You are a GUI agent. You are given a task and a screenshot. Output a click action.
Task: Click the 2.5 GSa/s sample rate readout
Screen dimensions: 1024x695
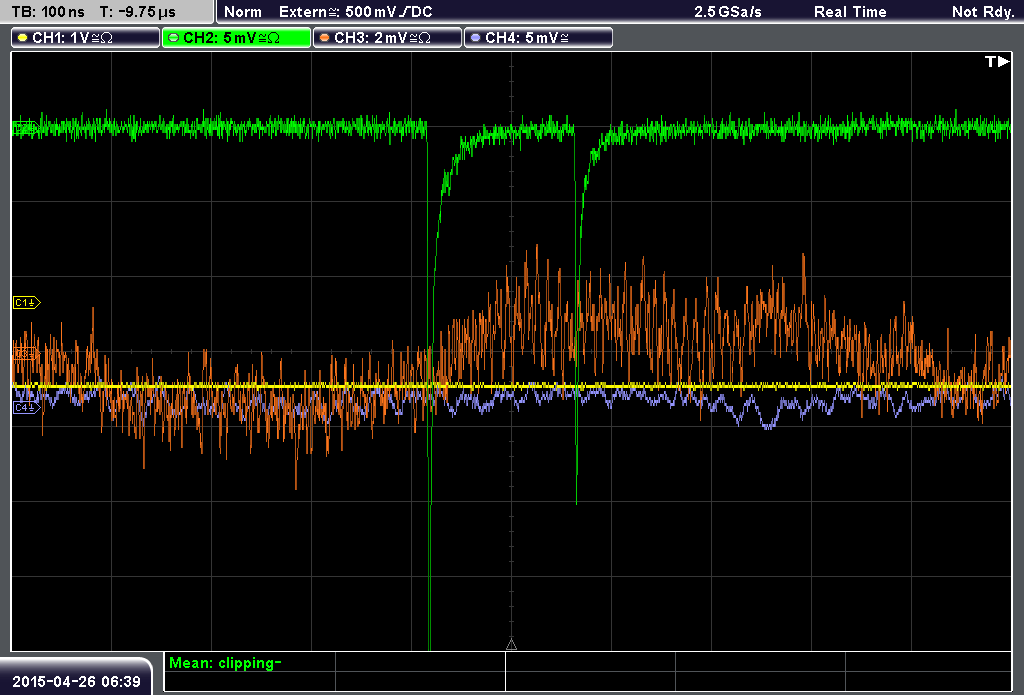pyautogui.click(x=728, y=12)
